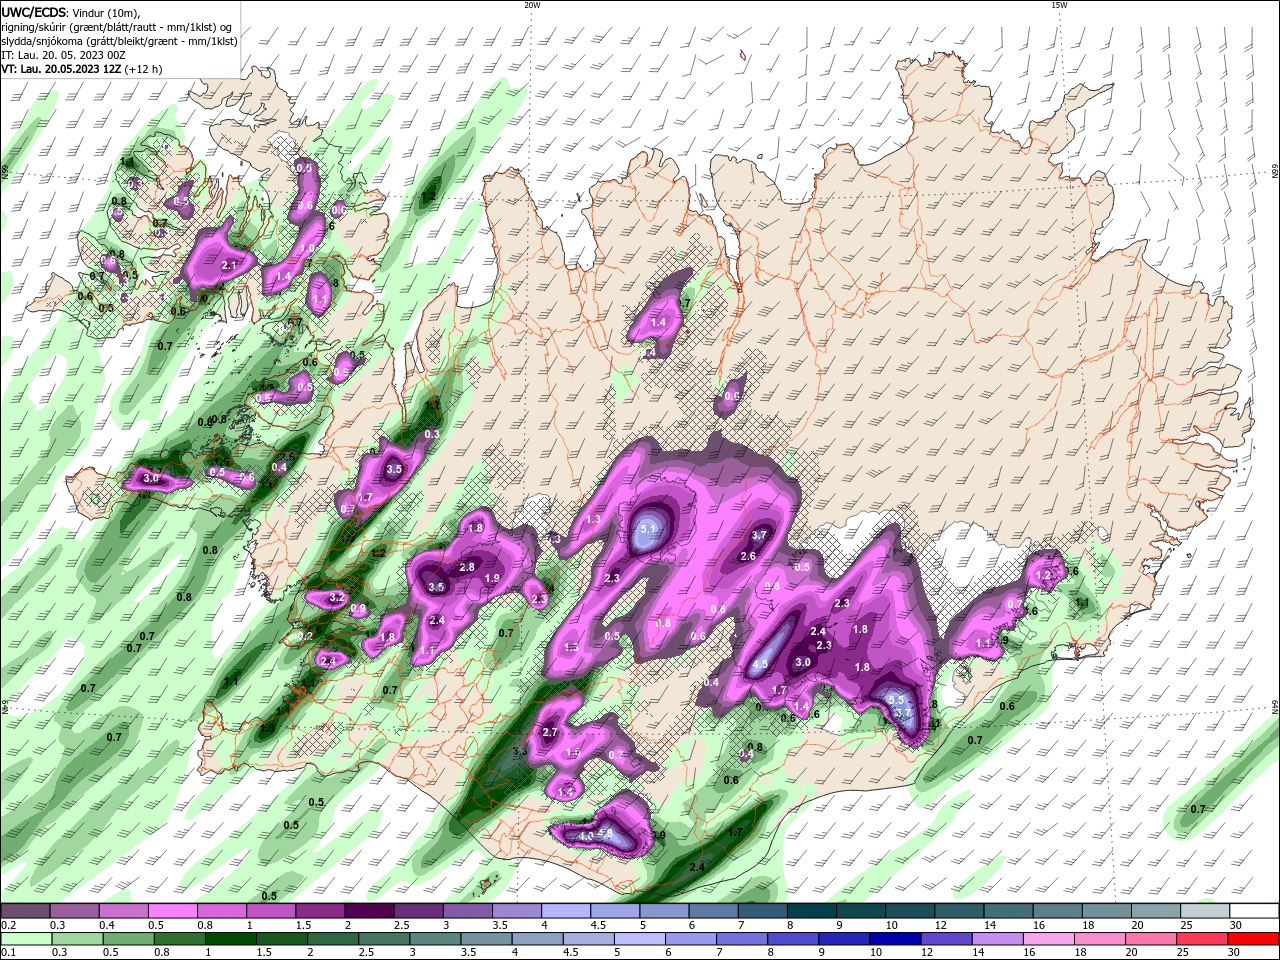Select the bright red swatch after bottom-row 30
The image size is (1280, 960).
(1252, 939)
